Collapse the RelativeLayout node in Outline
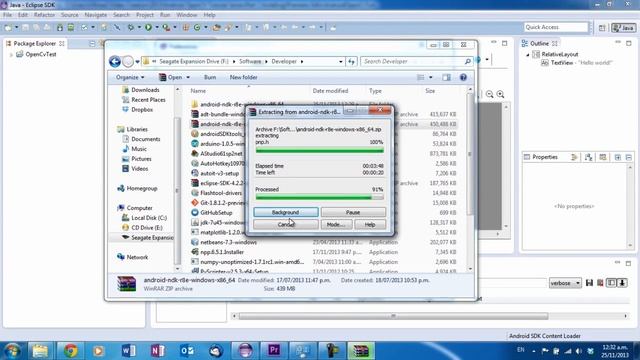640x360 pixels. click(x=528, y=54)
